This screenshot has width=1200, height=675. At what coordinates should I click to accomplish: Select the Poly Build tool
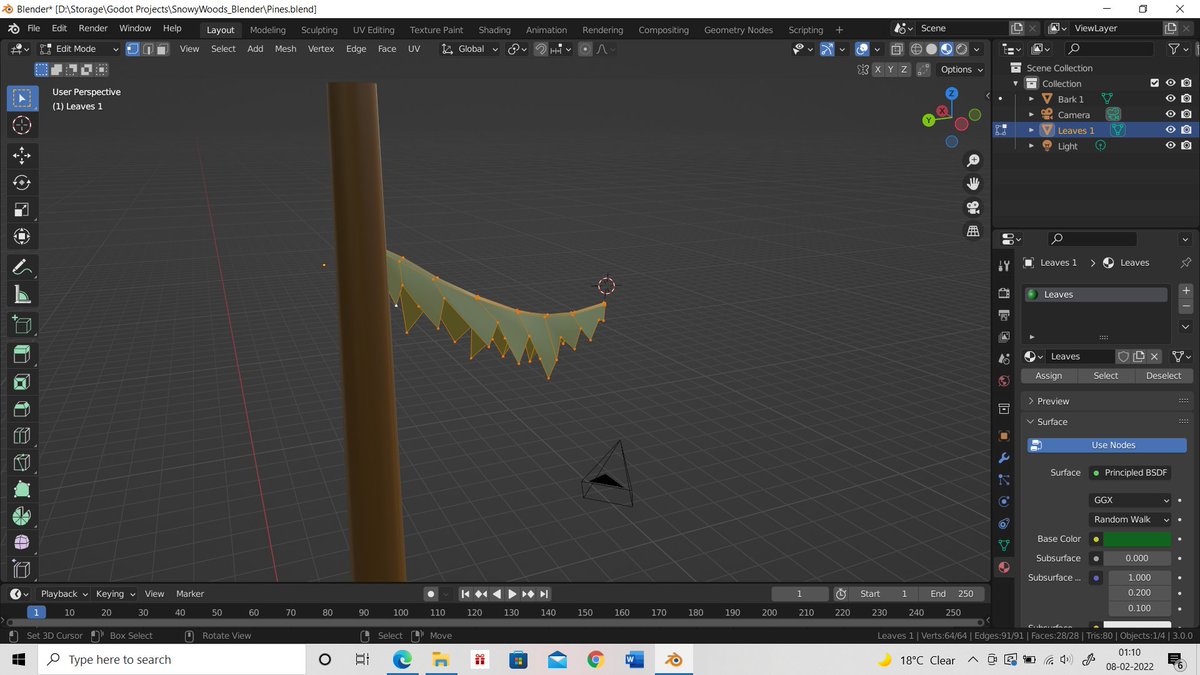(22, 489)
